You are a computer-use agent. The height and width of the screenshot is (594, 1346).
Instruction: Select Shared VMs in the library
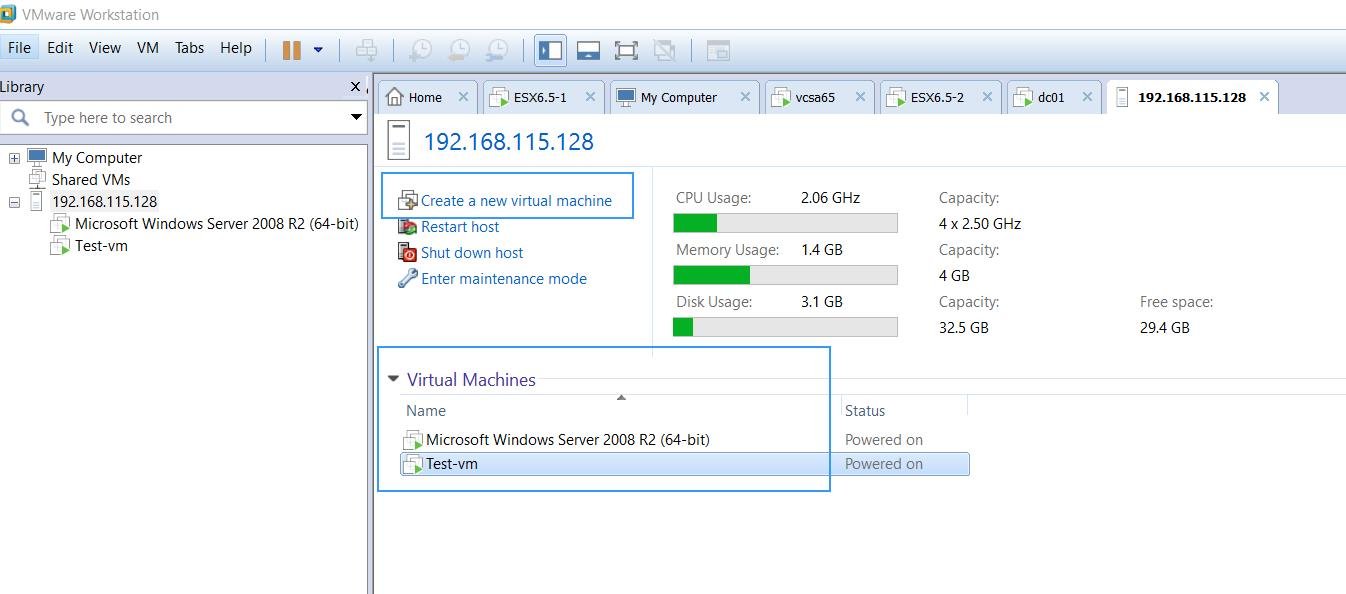click(x=91, y=180)
